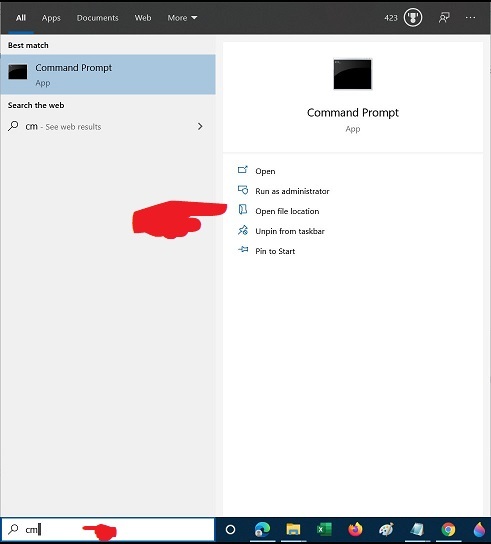Expand web results chevron for cm

pyautogui.click(x=200, y=126)
